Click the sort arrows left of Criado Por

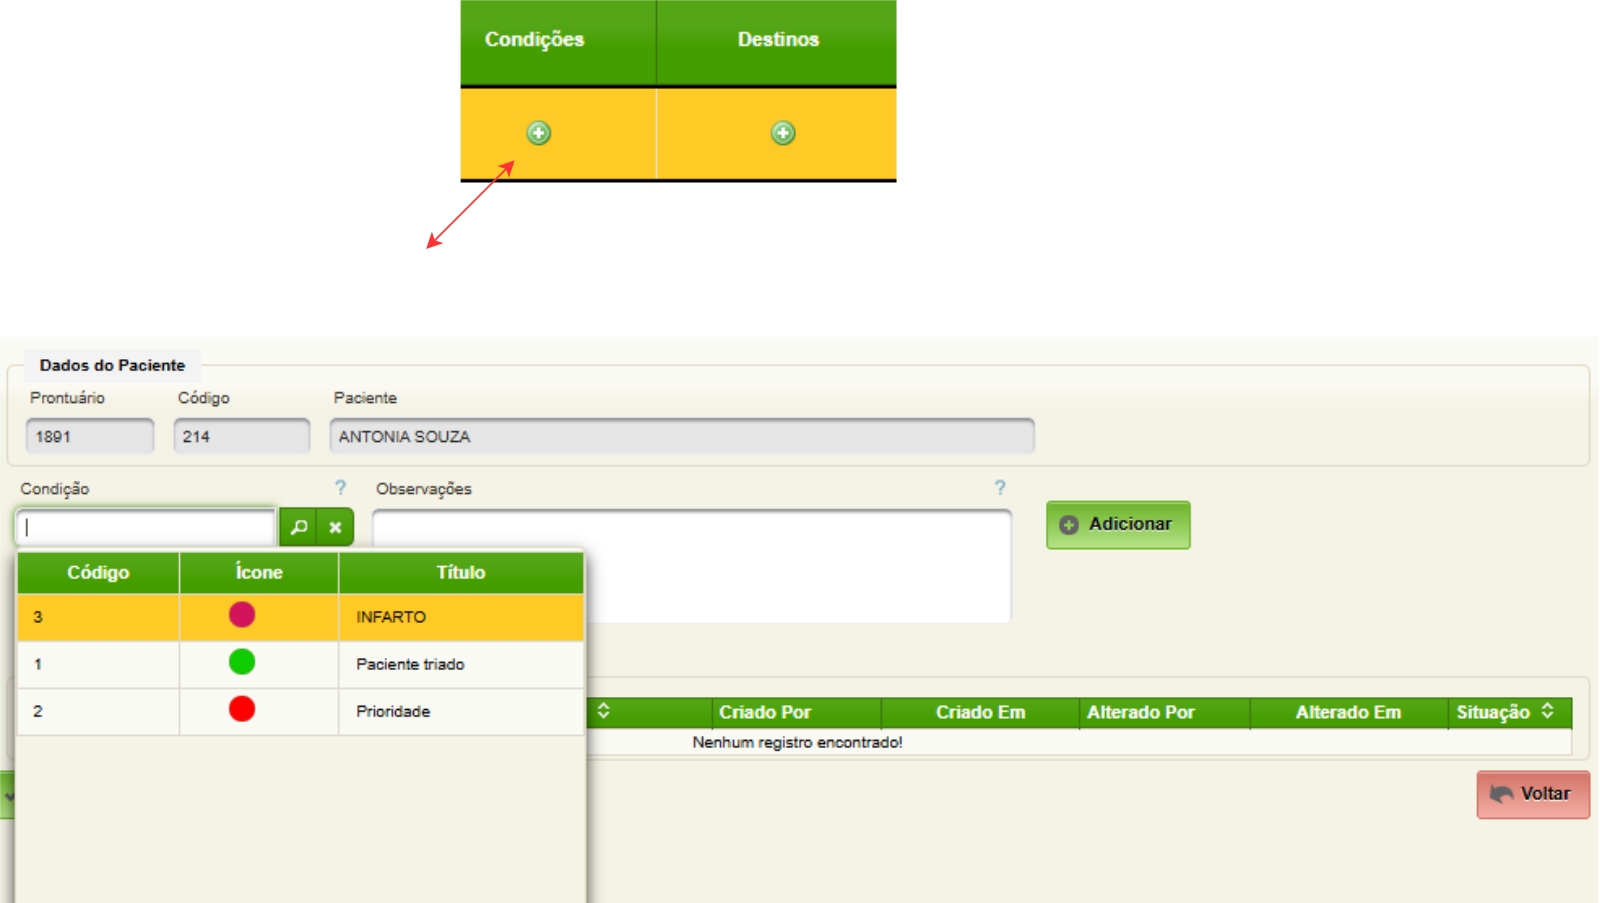coord(603,711)
